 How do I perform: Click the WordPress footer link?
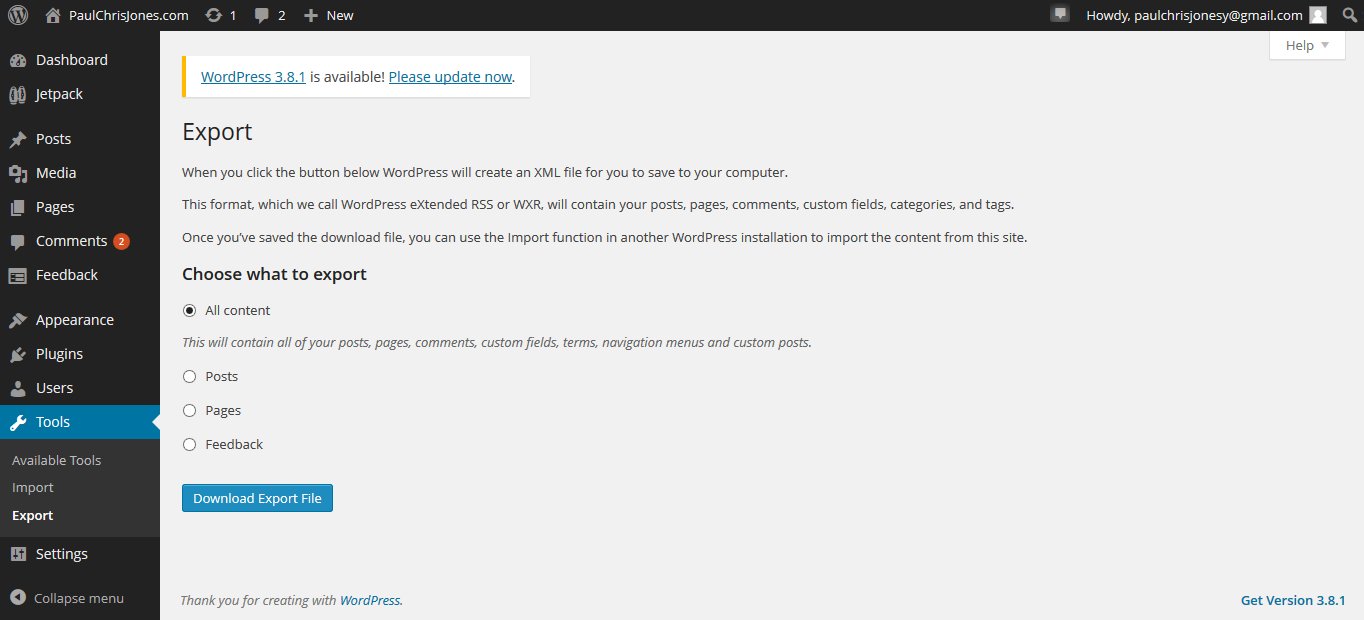[x=370, y=600]
